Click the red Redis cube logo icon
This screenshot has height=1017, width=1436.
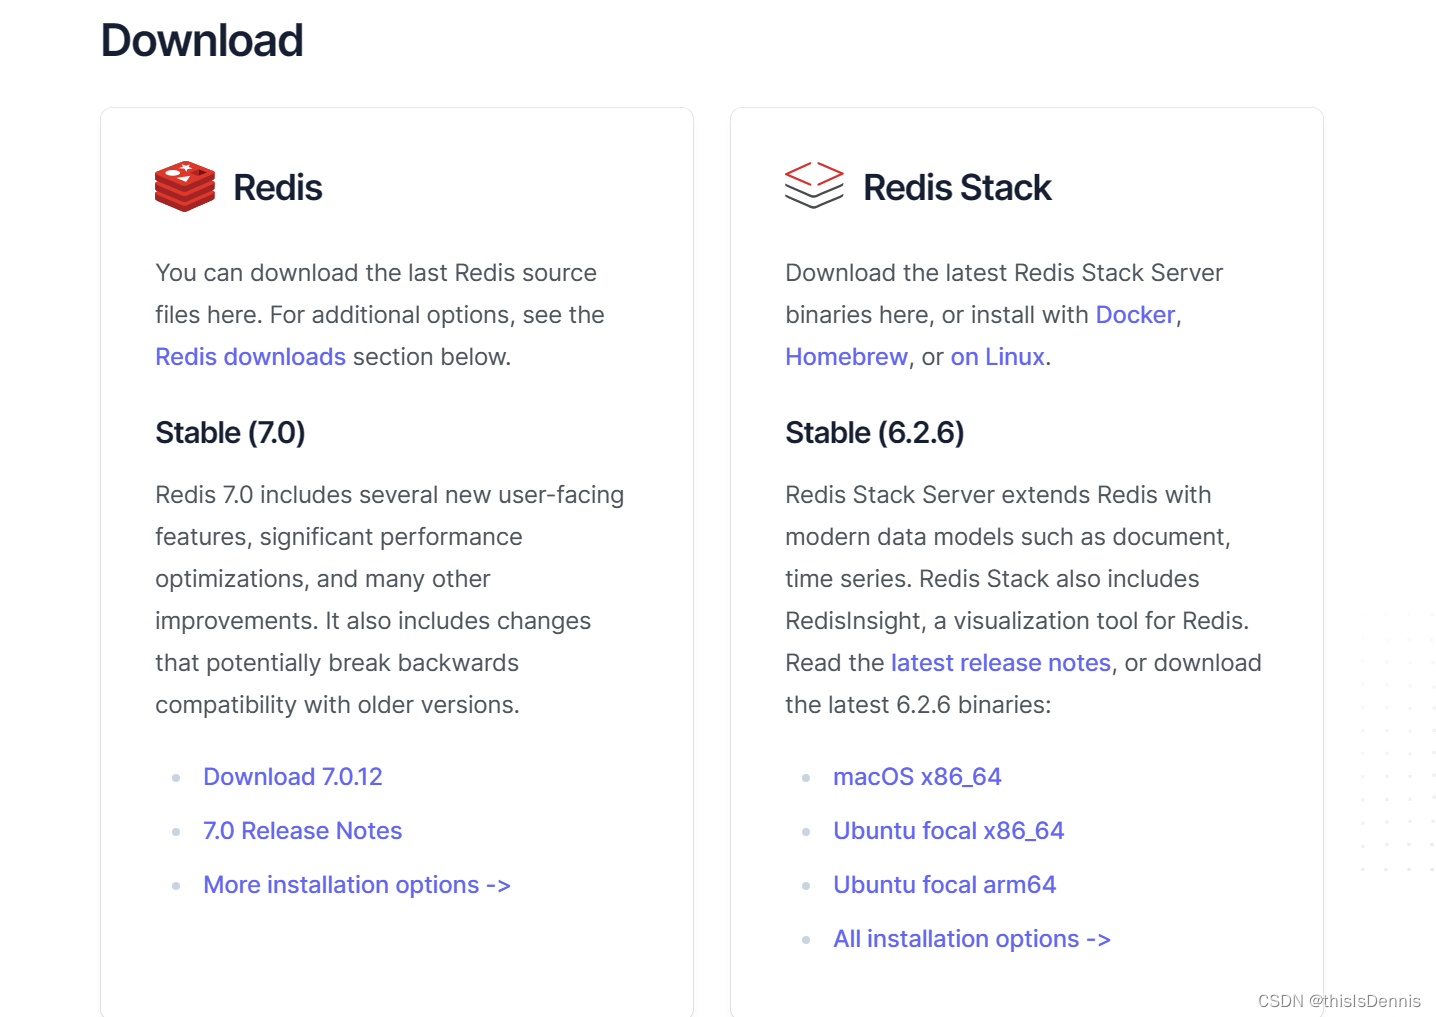click(x=185, y=186)
